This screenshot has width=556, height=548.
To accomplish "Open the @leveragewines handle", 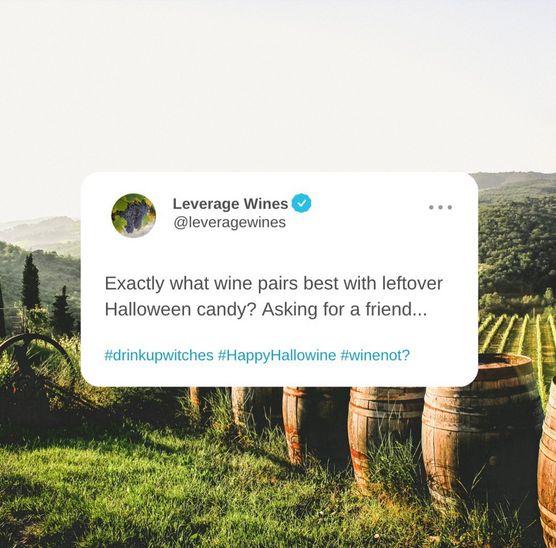I will point(229,222).
